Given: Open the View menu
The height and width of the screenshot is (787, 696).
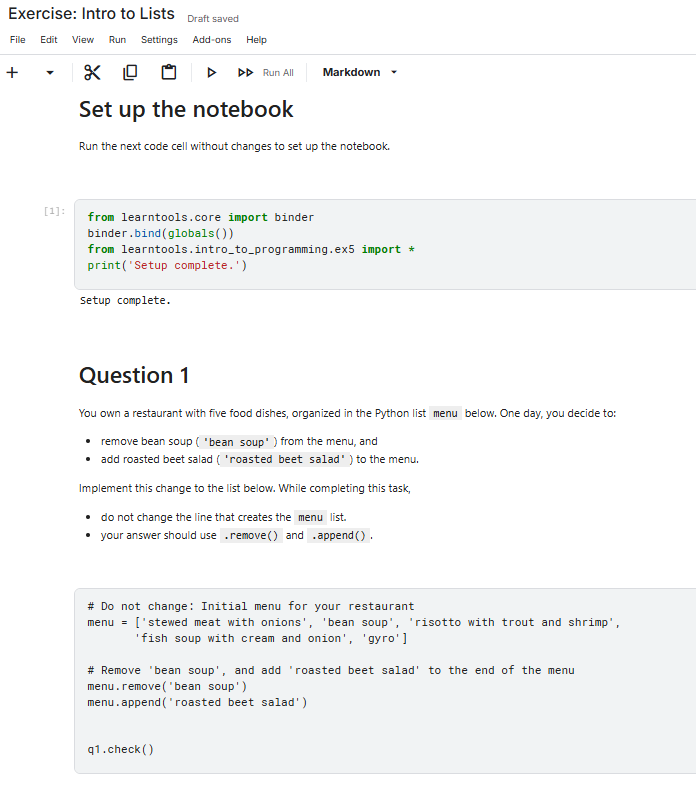Looking at the screenshot, I should coord(83,40).
